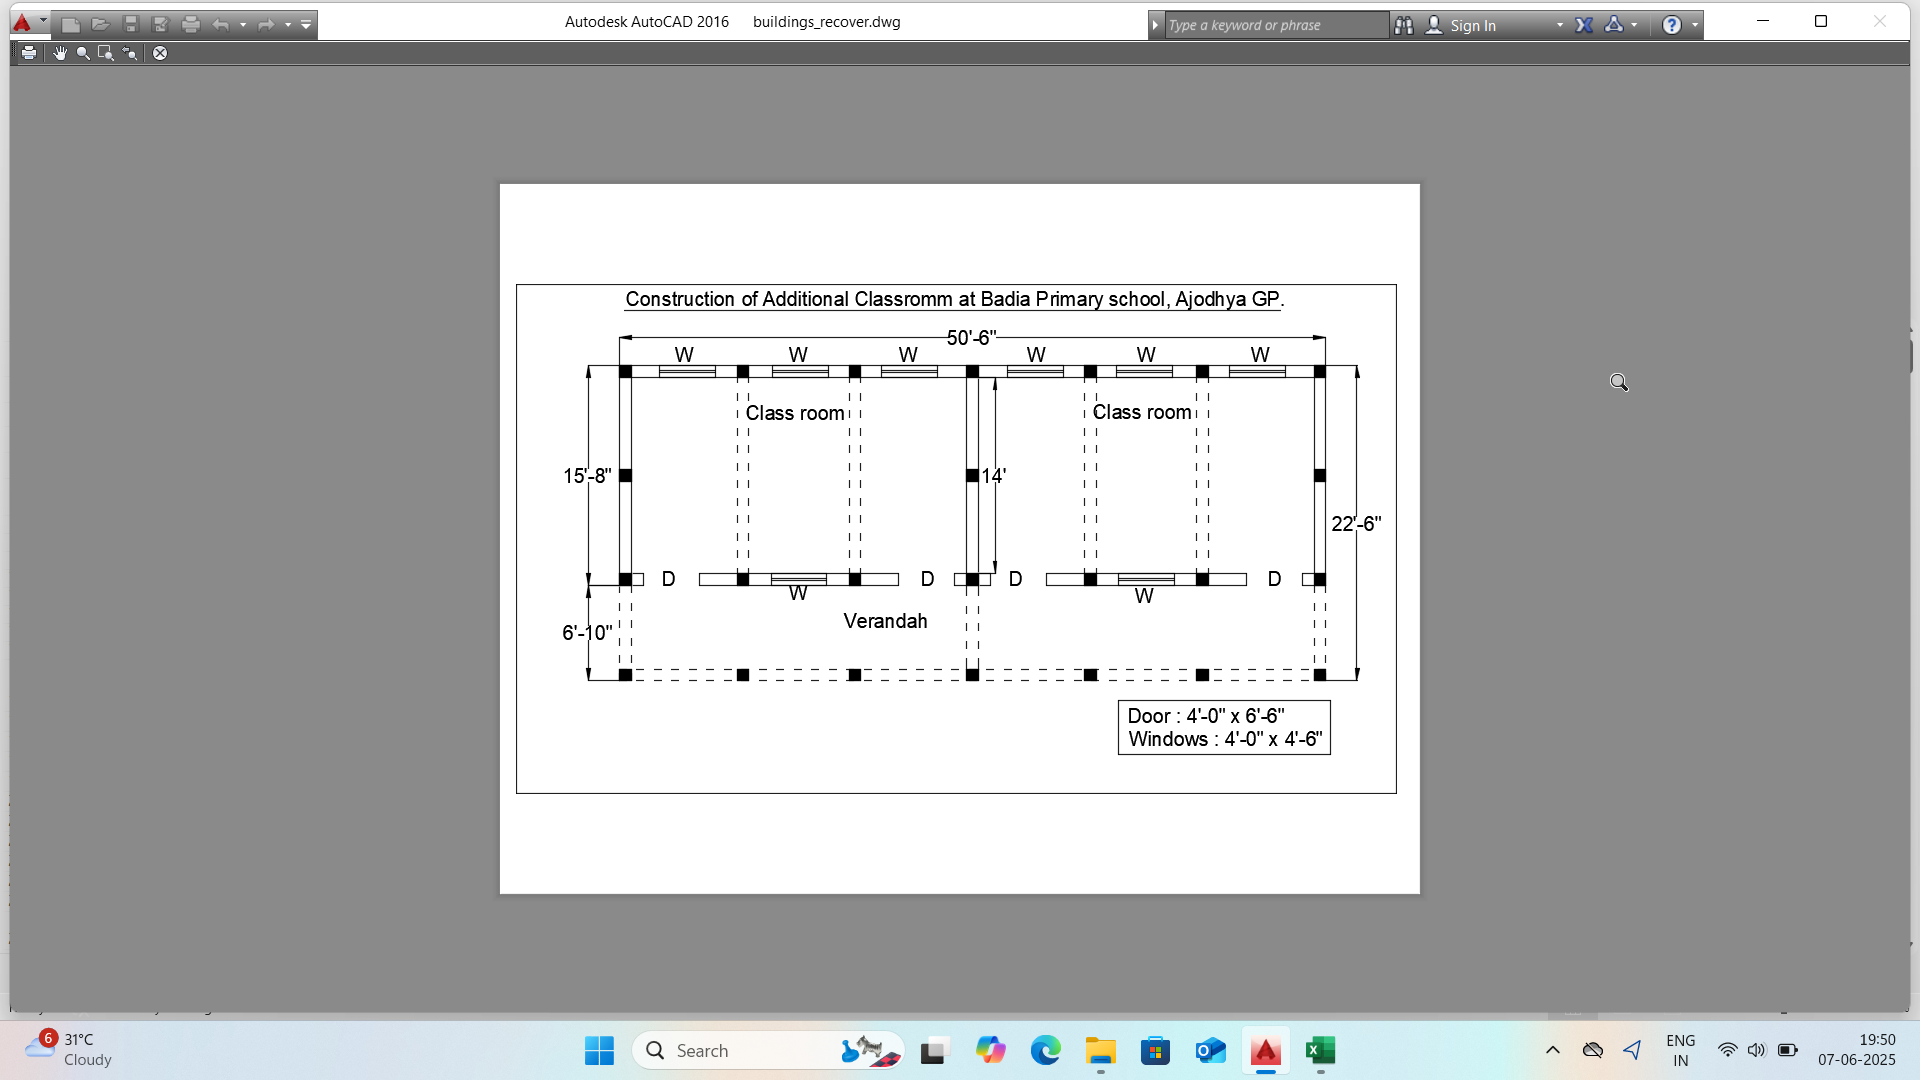The height and width of the screenshot is (1080, 1920).
Task: Click the Zoom Original tool
Action: 130,53
